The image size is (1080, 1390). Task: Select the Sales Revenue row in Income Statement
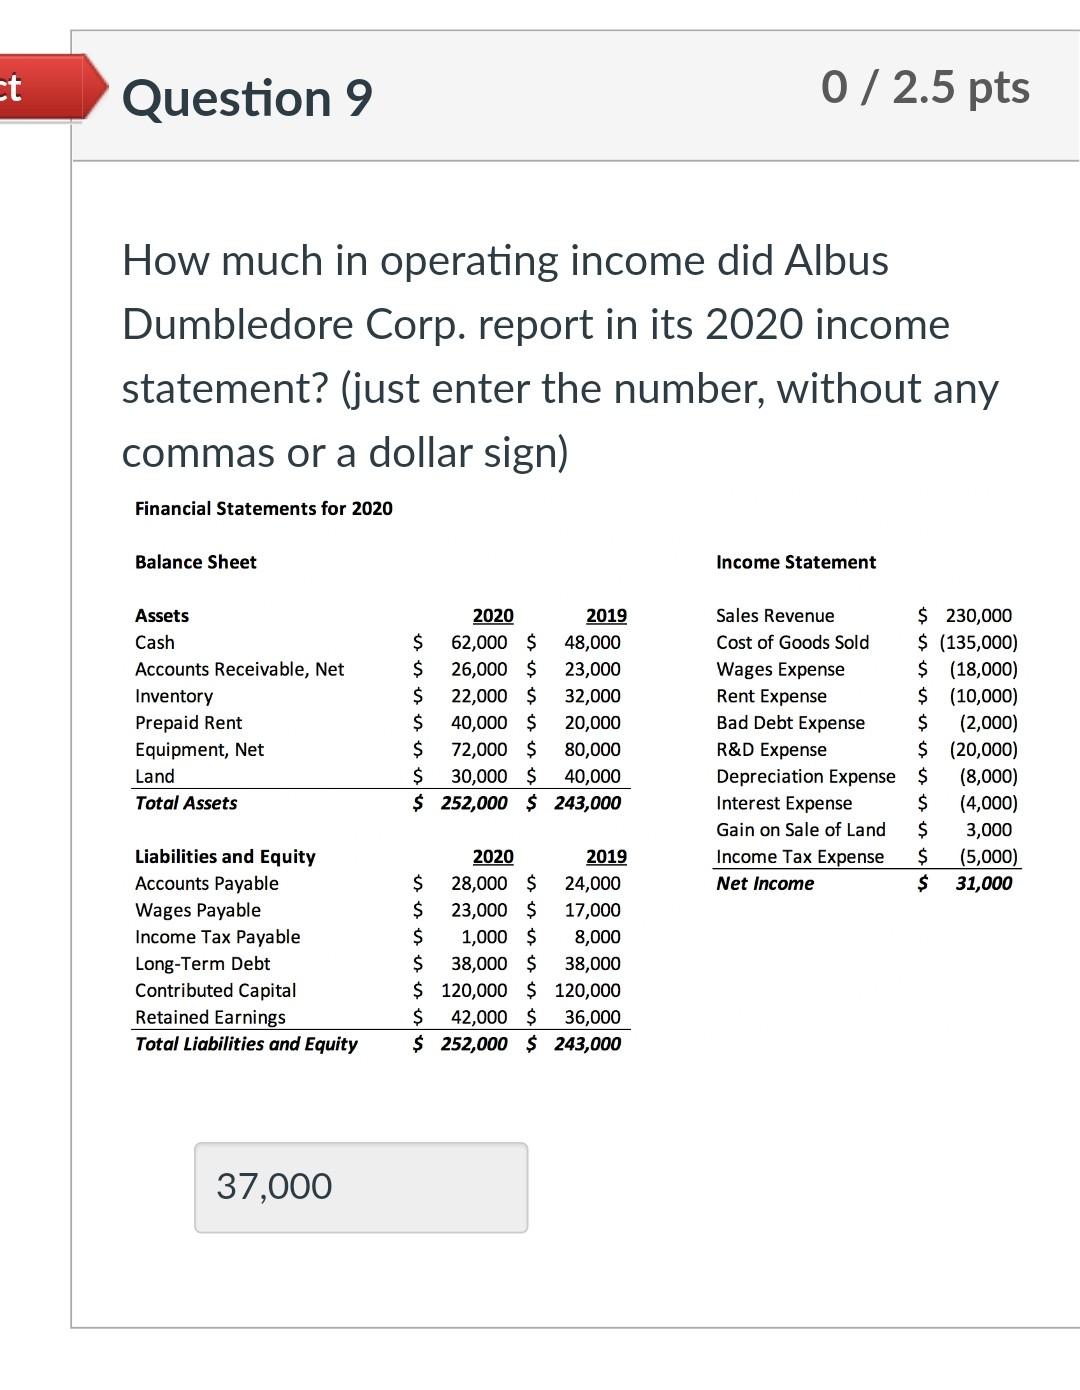point(775,615)
